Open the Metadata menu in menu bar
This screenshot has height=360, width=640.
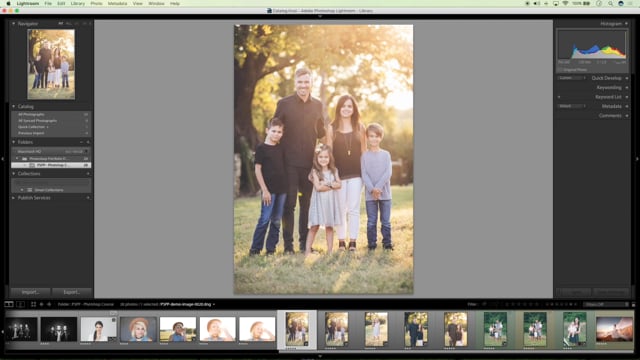click(x=118, y=3)
